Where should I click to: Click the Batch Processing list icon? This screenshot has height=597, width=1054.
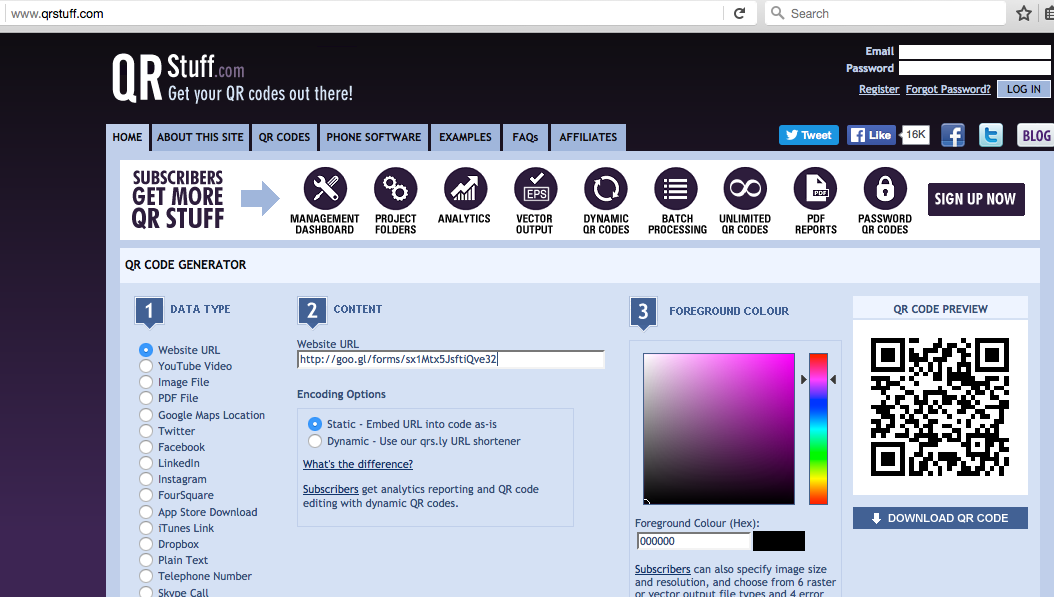(676, 189)
